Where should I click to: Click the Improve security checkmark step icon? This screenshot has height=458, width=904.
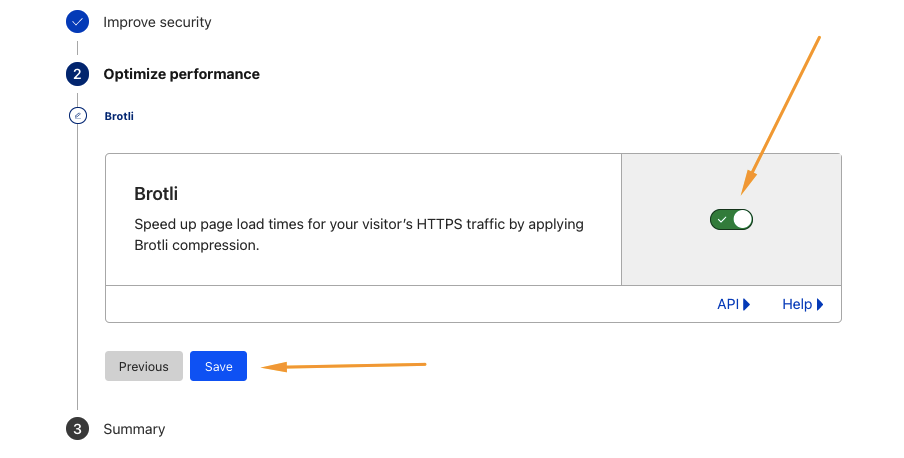tap(78, 21)
